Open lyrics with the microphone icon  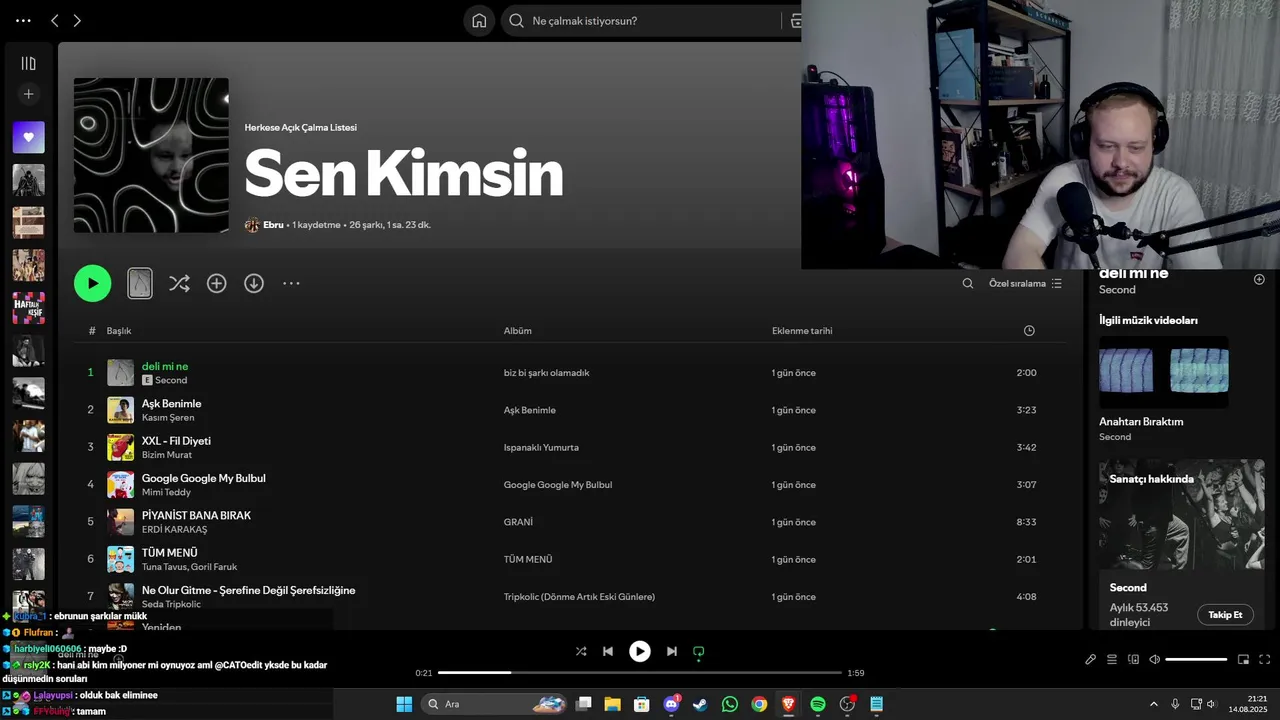pyautogui.click(x=1091, y=659)
